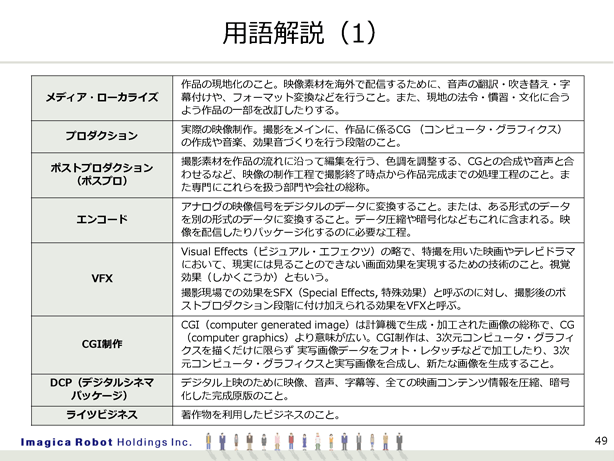Select the term CGI制作
Viewport: 614px width, 461px height.
pyautogui.click(x=102, y=344)
